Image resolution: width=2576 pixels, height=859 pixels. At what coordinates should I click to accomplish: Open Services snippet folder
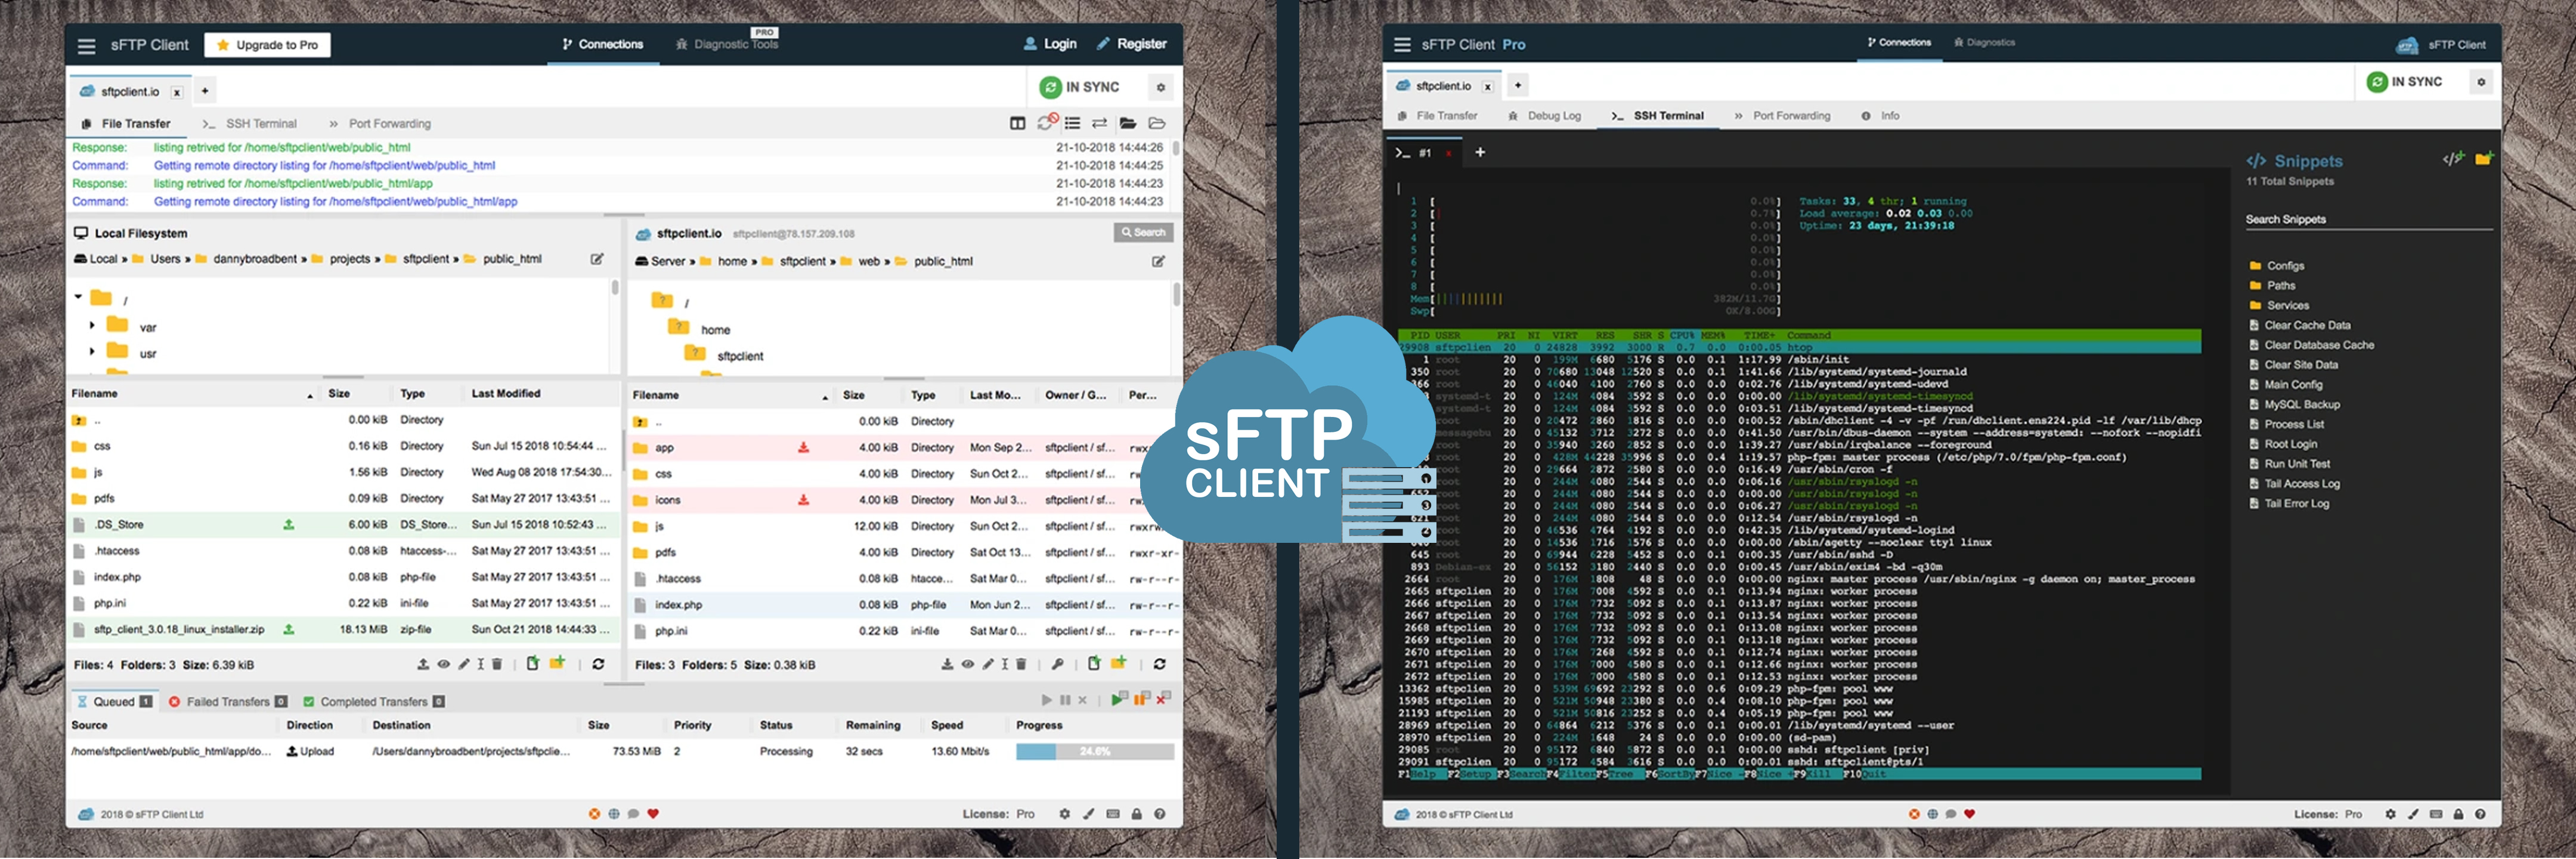pyautogui.click(x=2279, y=306)
